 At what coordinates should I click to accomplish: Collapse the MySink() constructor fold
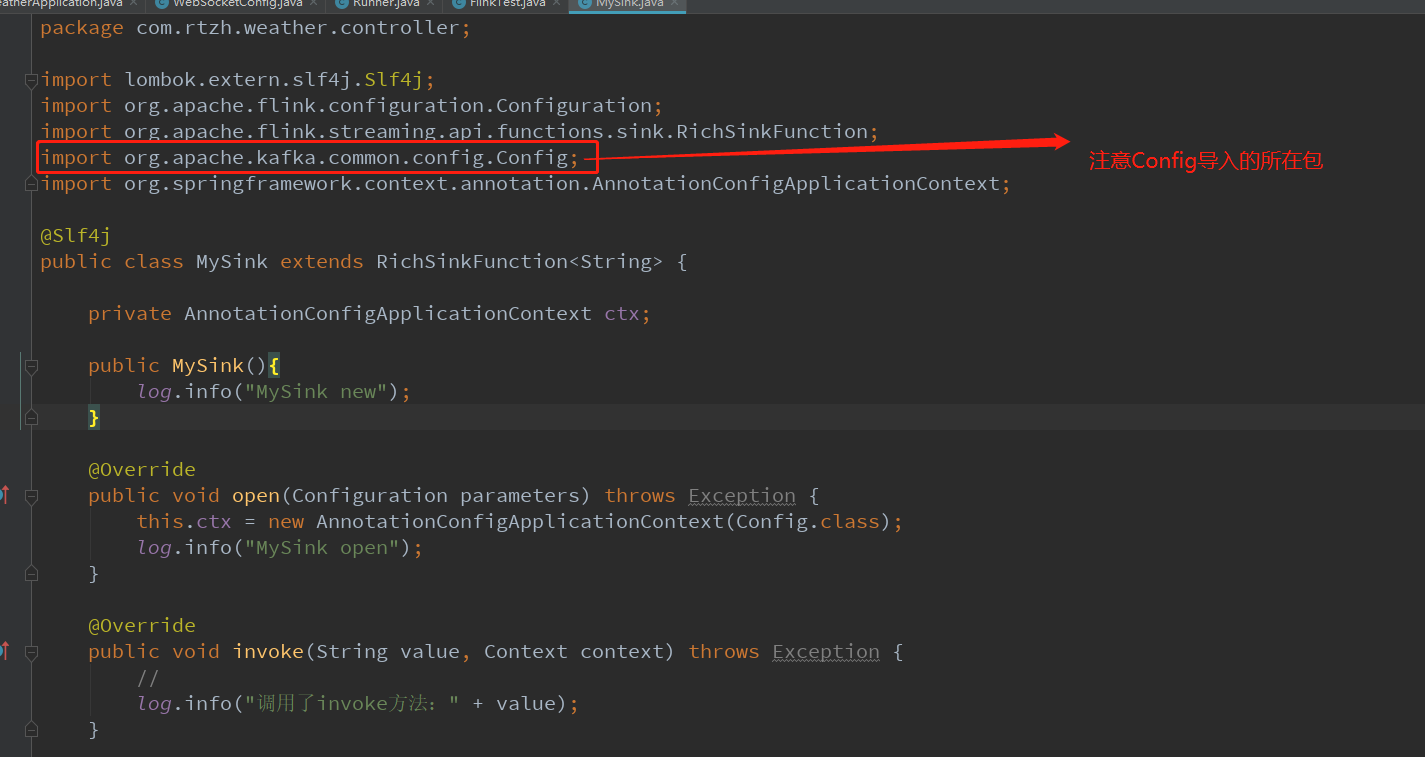[32, 366]
